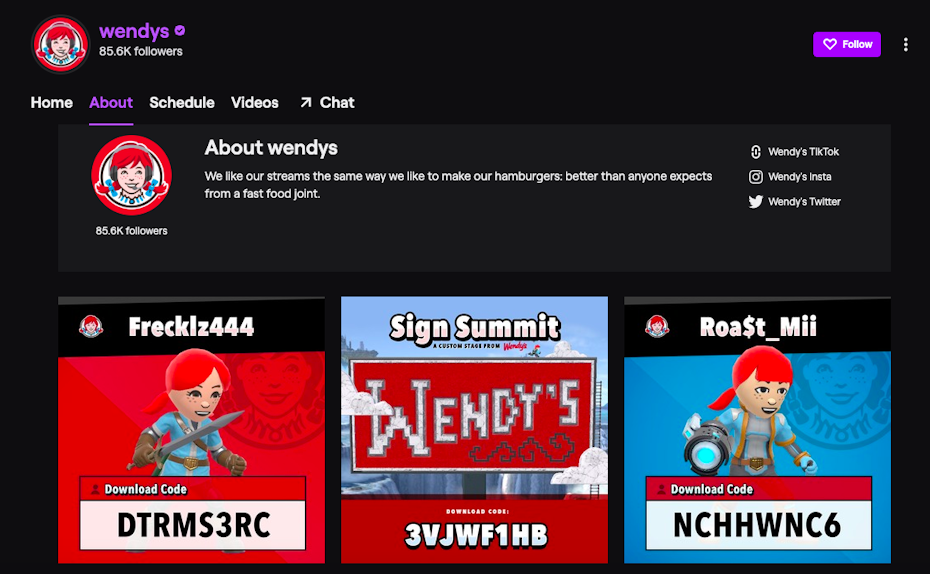Click the Wendy's logo on Frecklz444 card
The image size is (930, 574).
point(91,326)
